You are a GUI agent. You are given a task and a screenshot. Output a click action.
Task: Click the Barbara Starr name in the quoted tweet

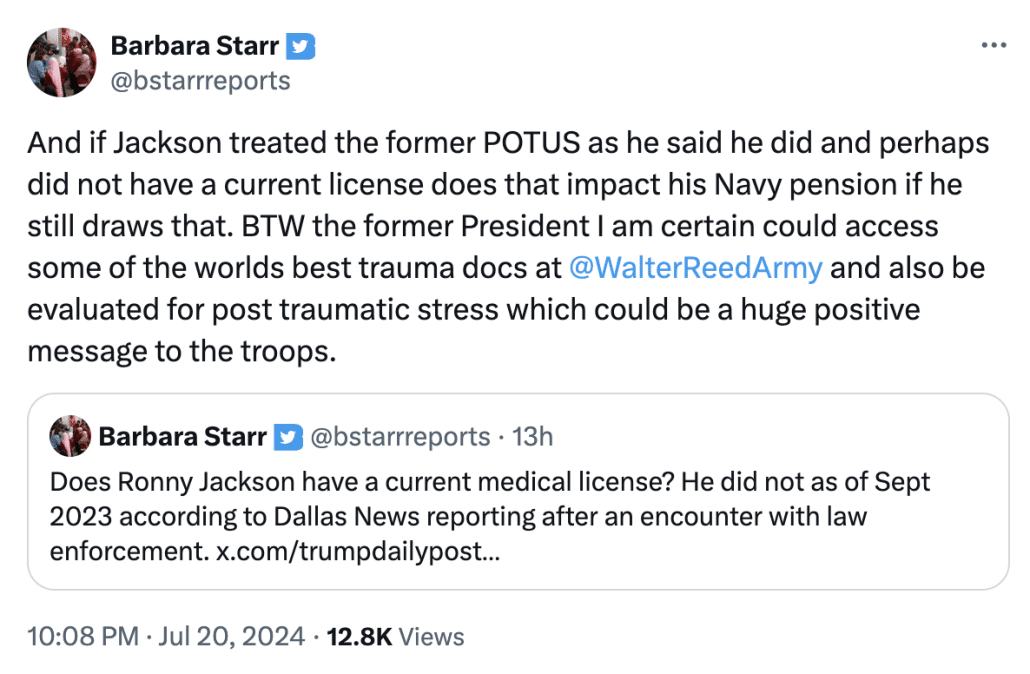tap(183, 437)
